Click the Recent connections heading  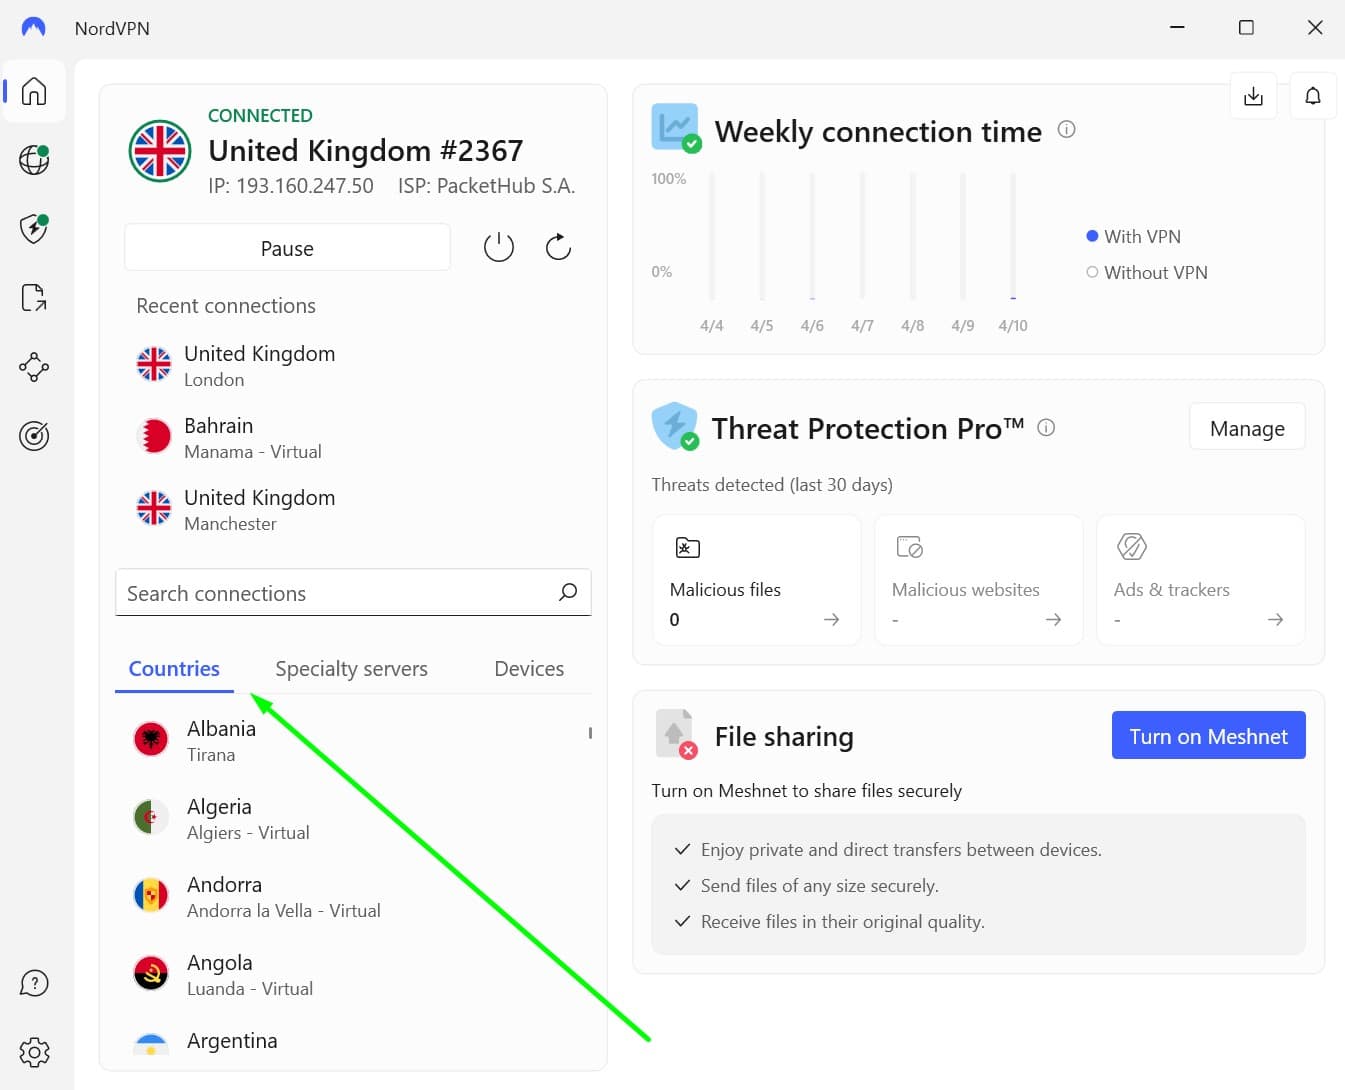(226, 306)
